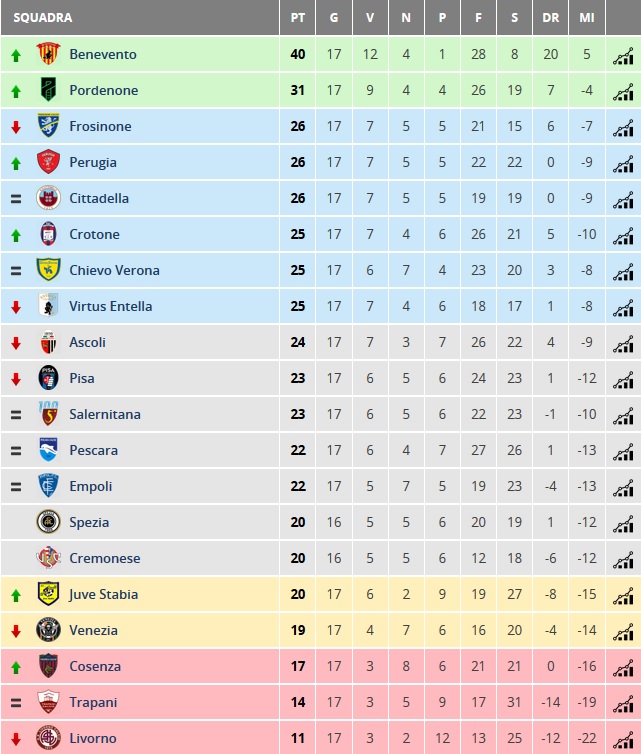Open the Salernitana team link
Viewport: 641px width, 754px height.
[x=105, y=414]
